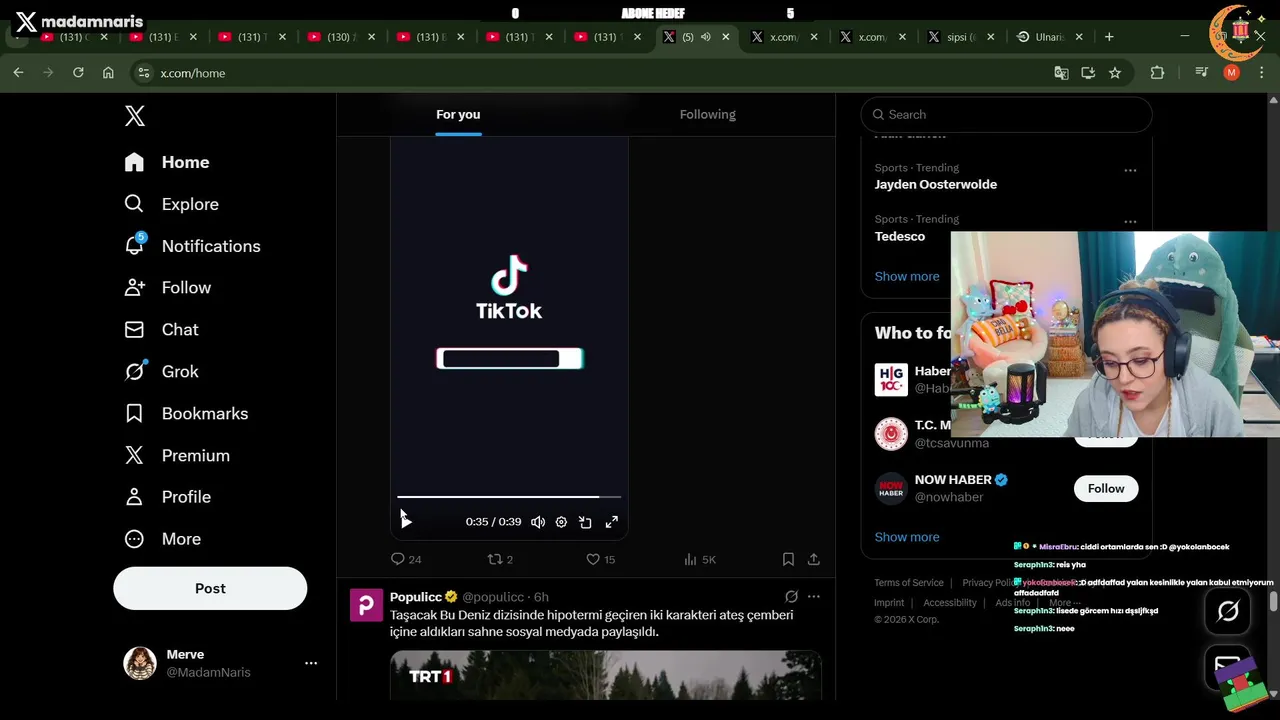This screenshot has width=1280, height=720.
Task: Toggle video picture-in-picture mode
Action: point(586,522)
